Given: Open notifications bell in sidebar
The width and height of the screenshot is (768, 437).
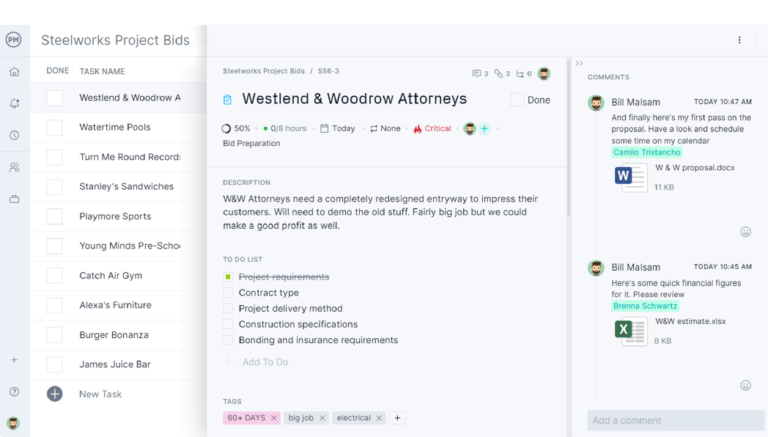Looking at the screenshot, I should [14, 103].
